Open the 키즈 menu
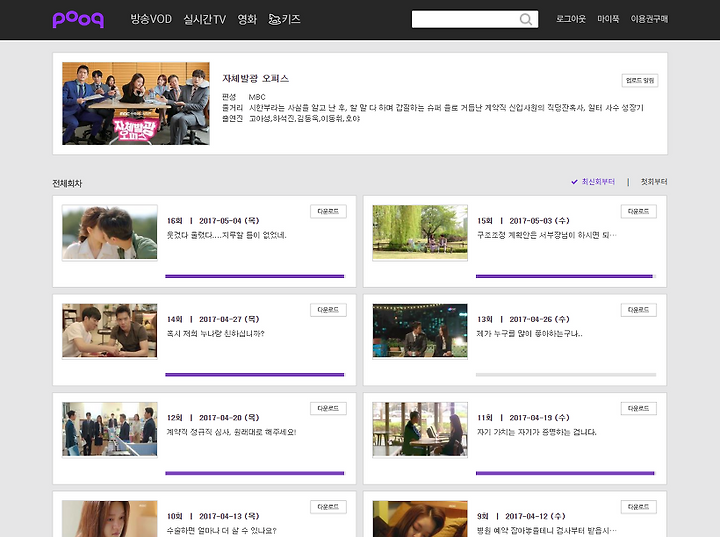The width and height of the screenshot is (720, 537). (291, 19)
